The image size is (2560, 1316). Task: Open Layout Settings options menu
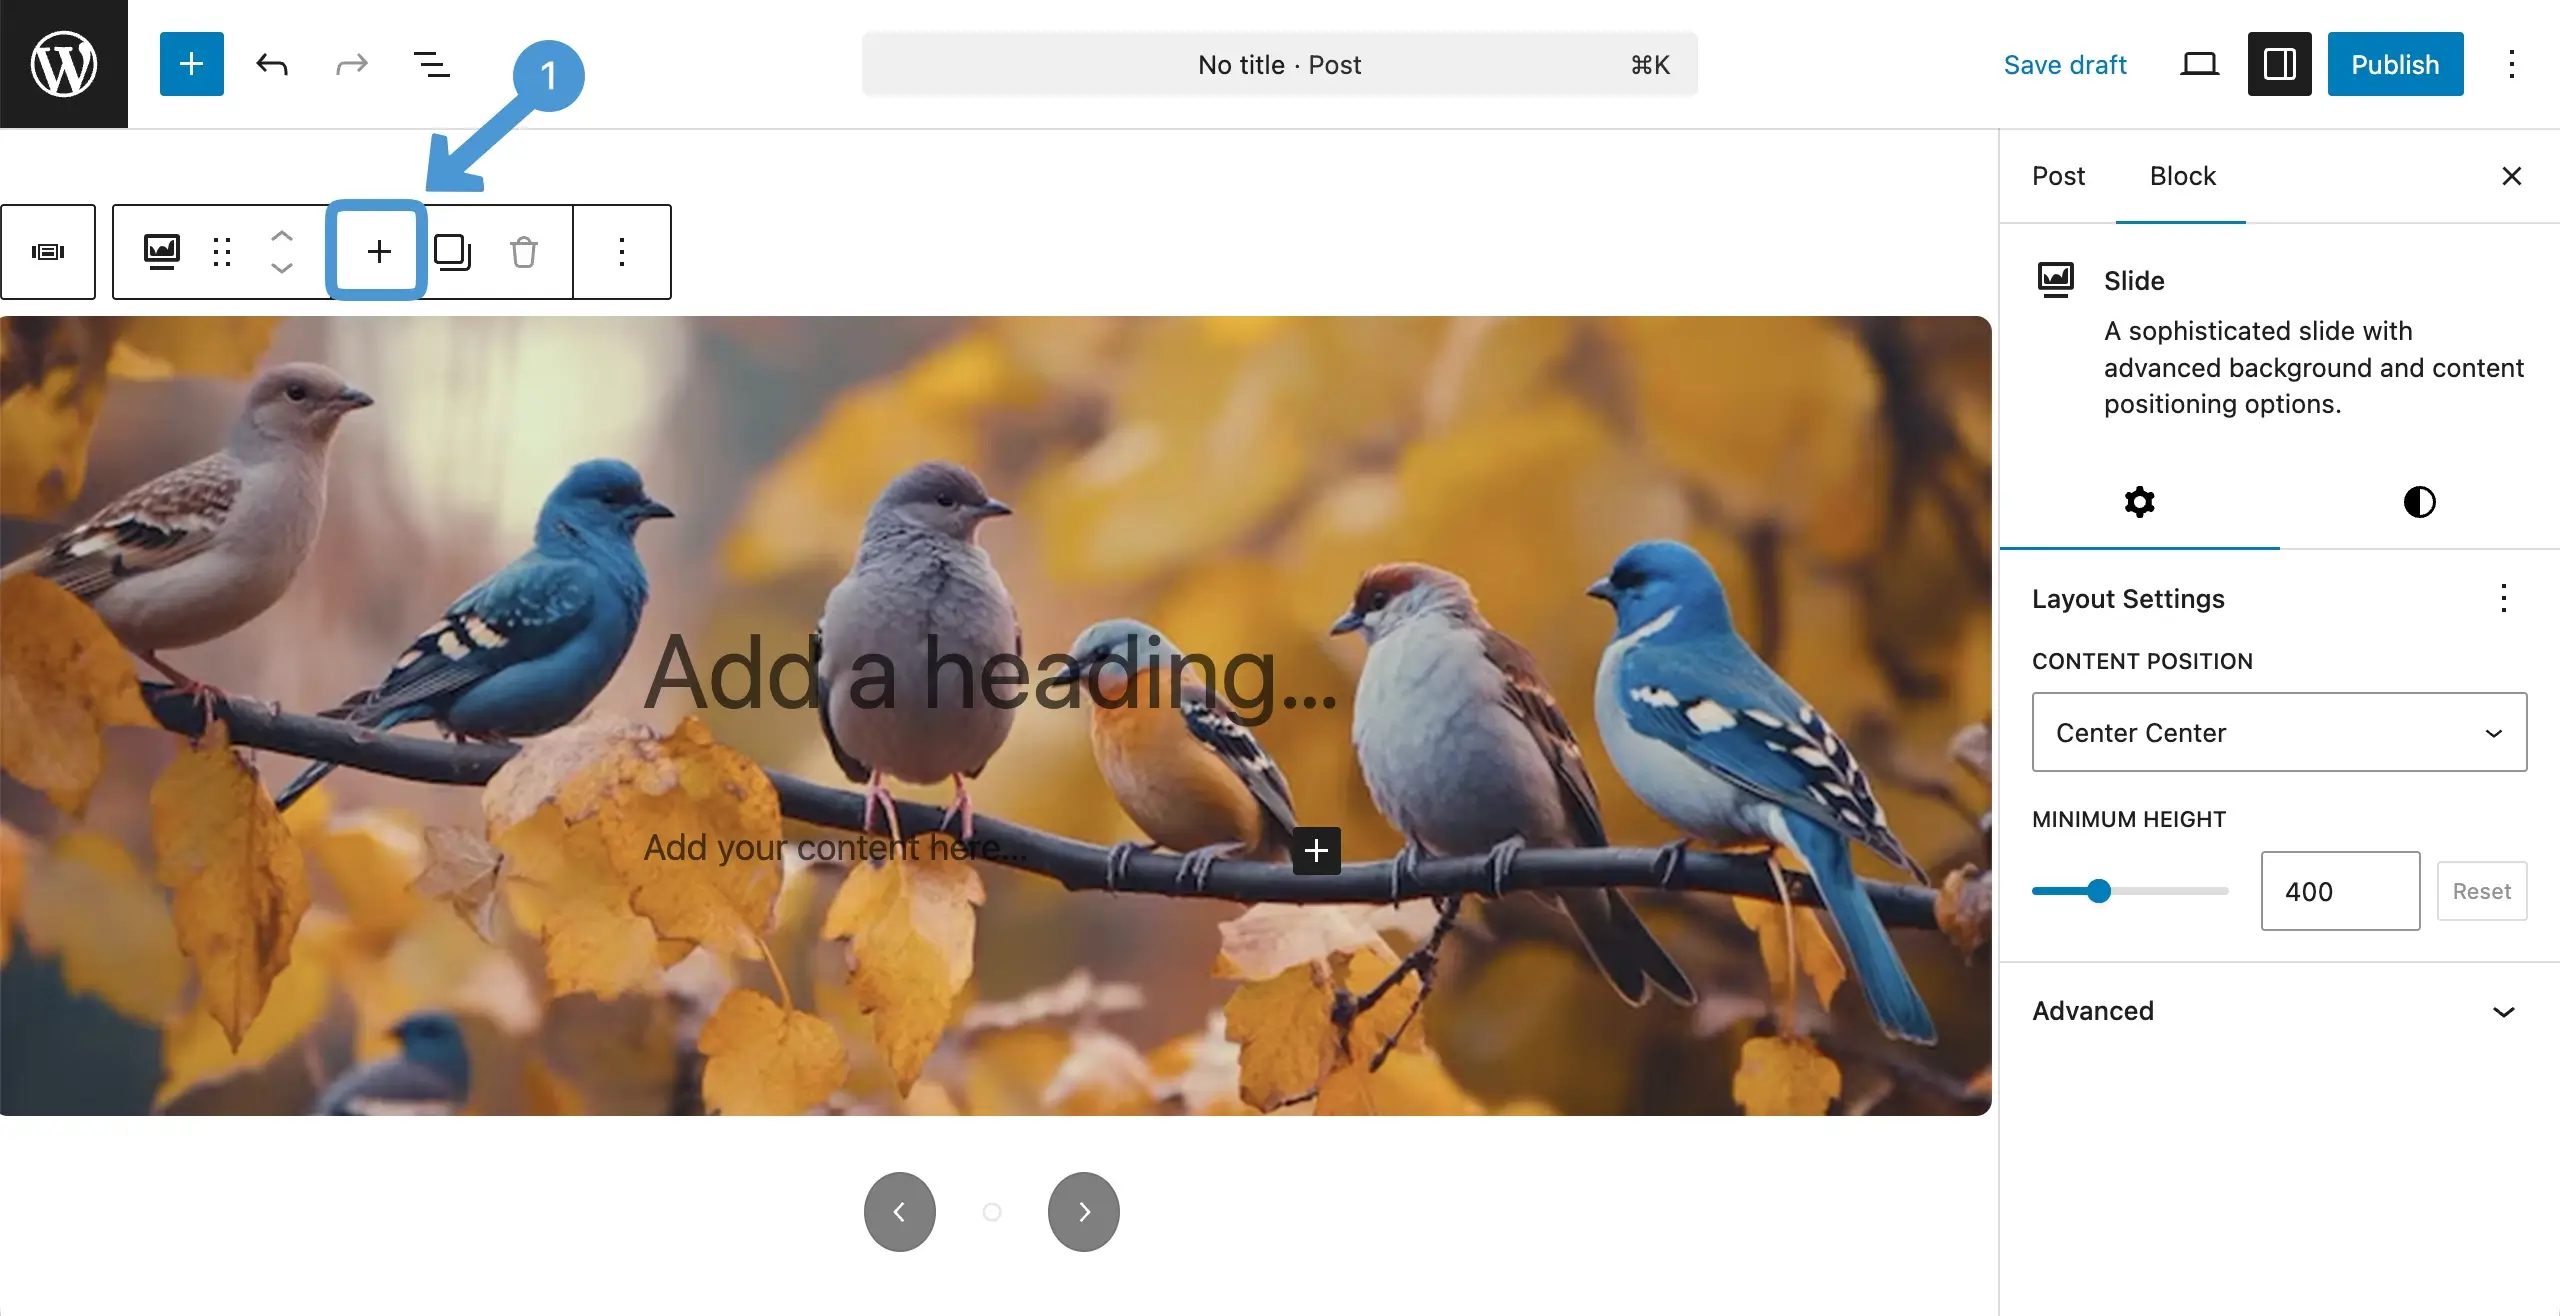point(2503,598)
